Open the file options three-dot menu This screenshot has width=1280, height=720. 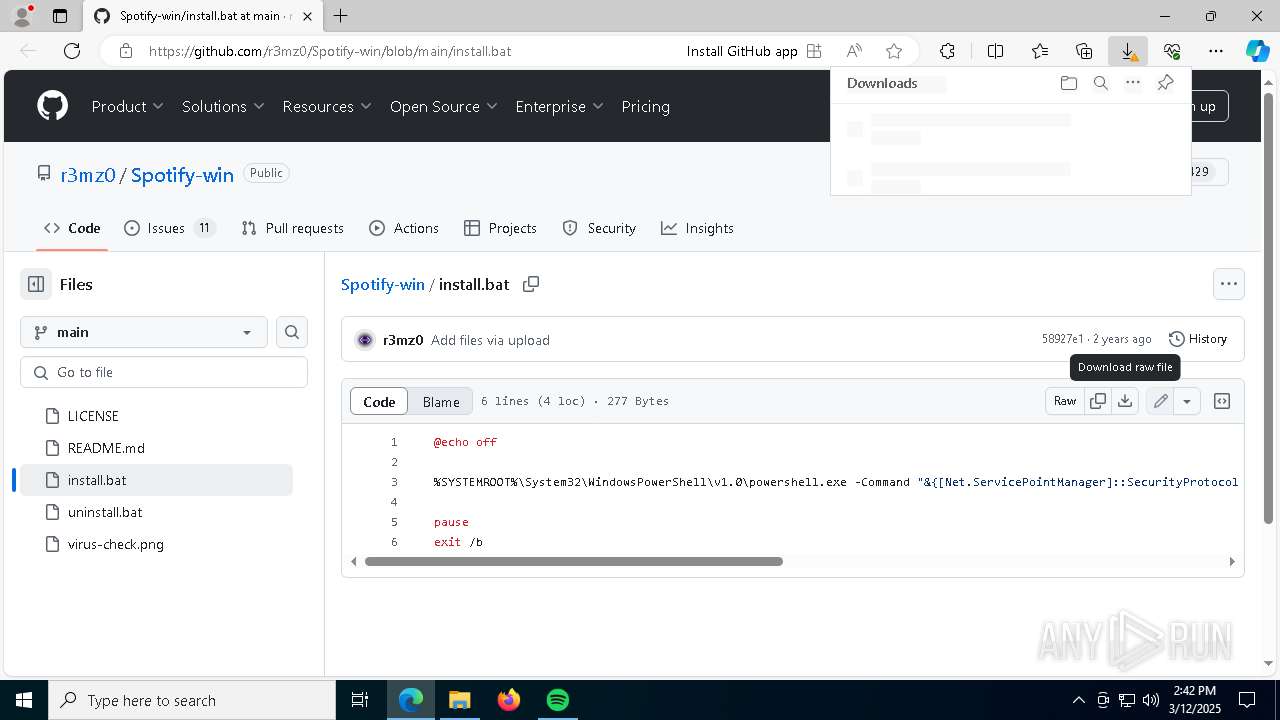pos(1228,284)
